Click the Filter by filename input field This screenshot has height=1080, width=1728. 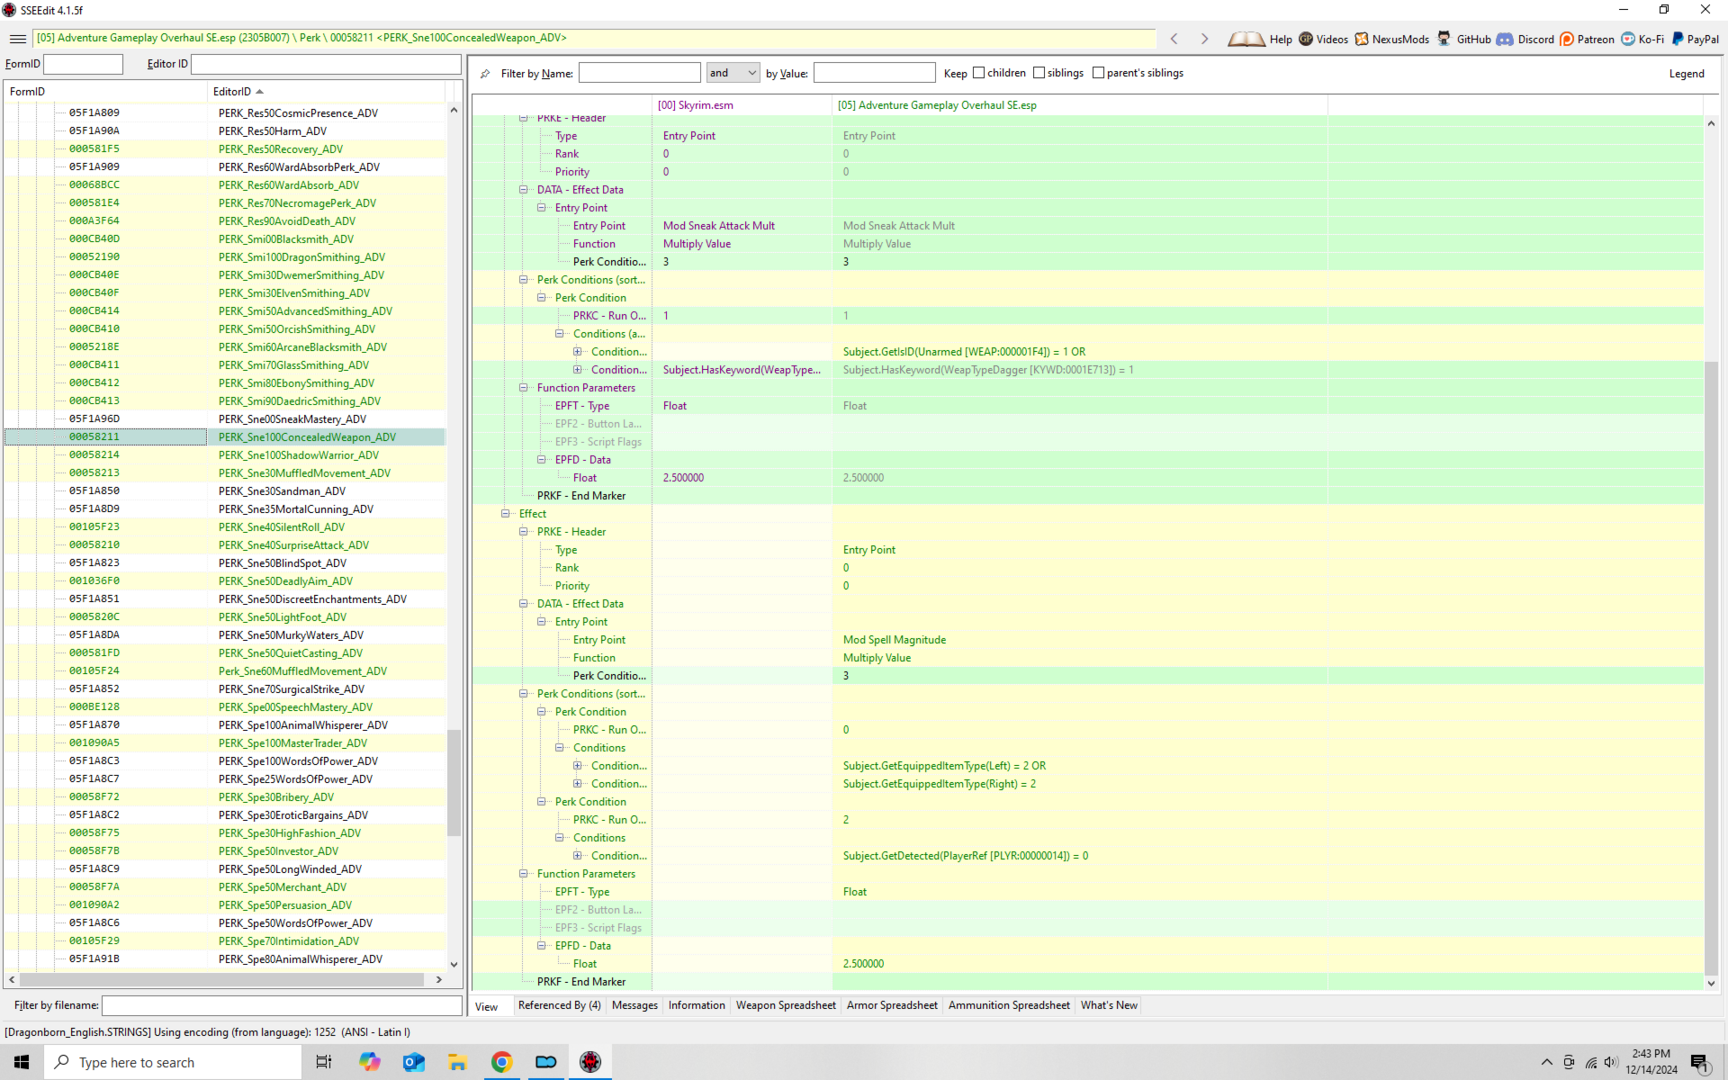tap(281, 1005)
